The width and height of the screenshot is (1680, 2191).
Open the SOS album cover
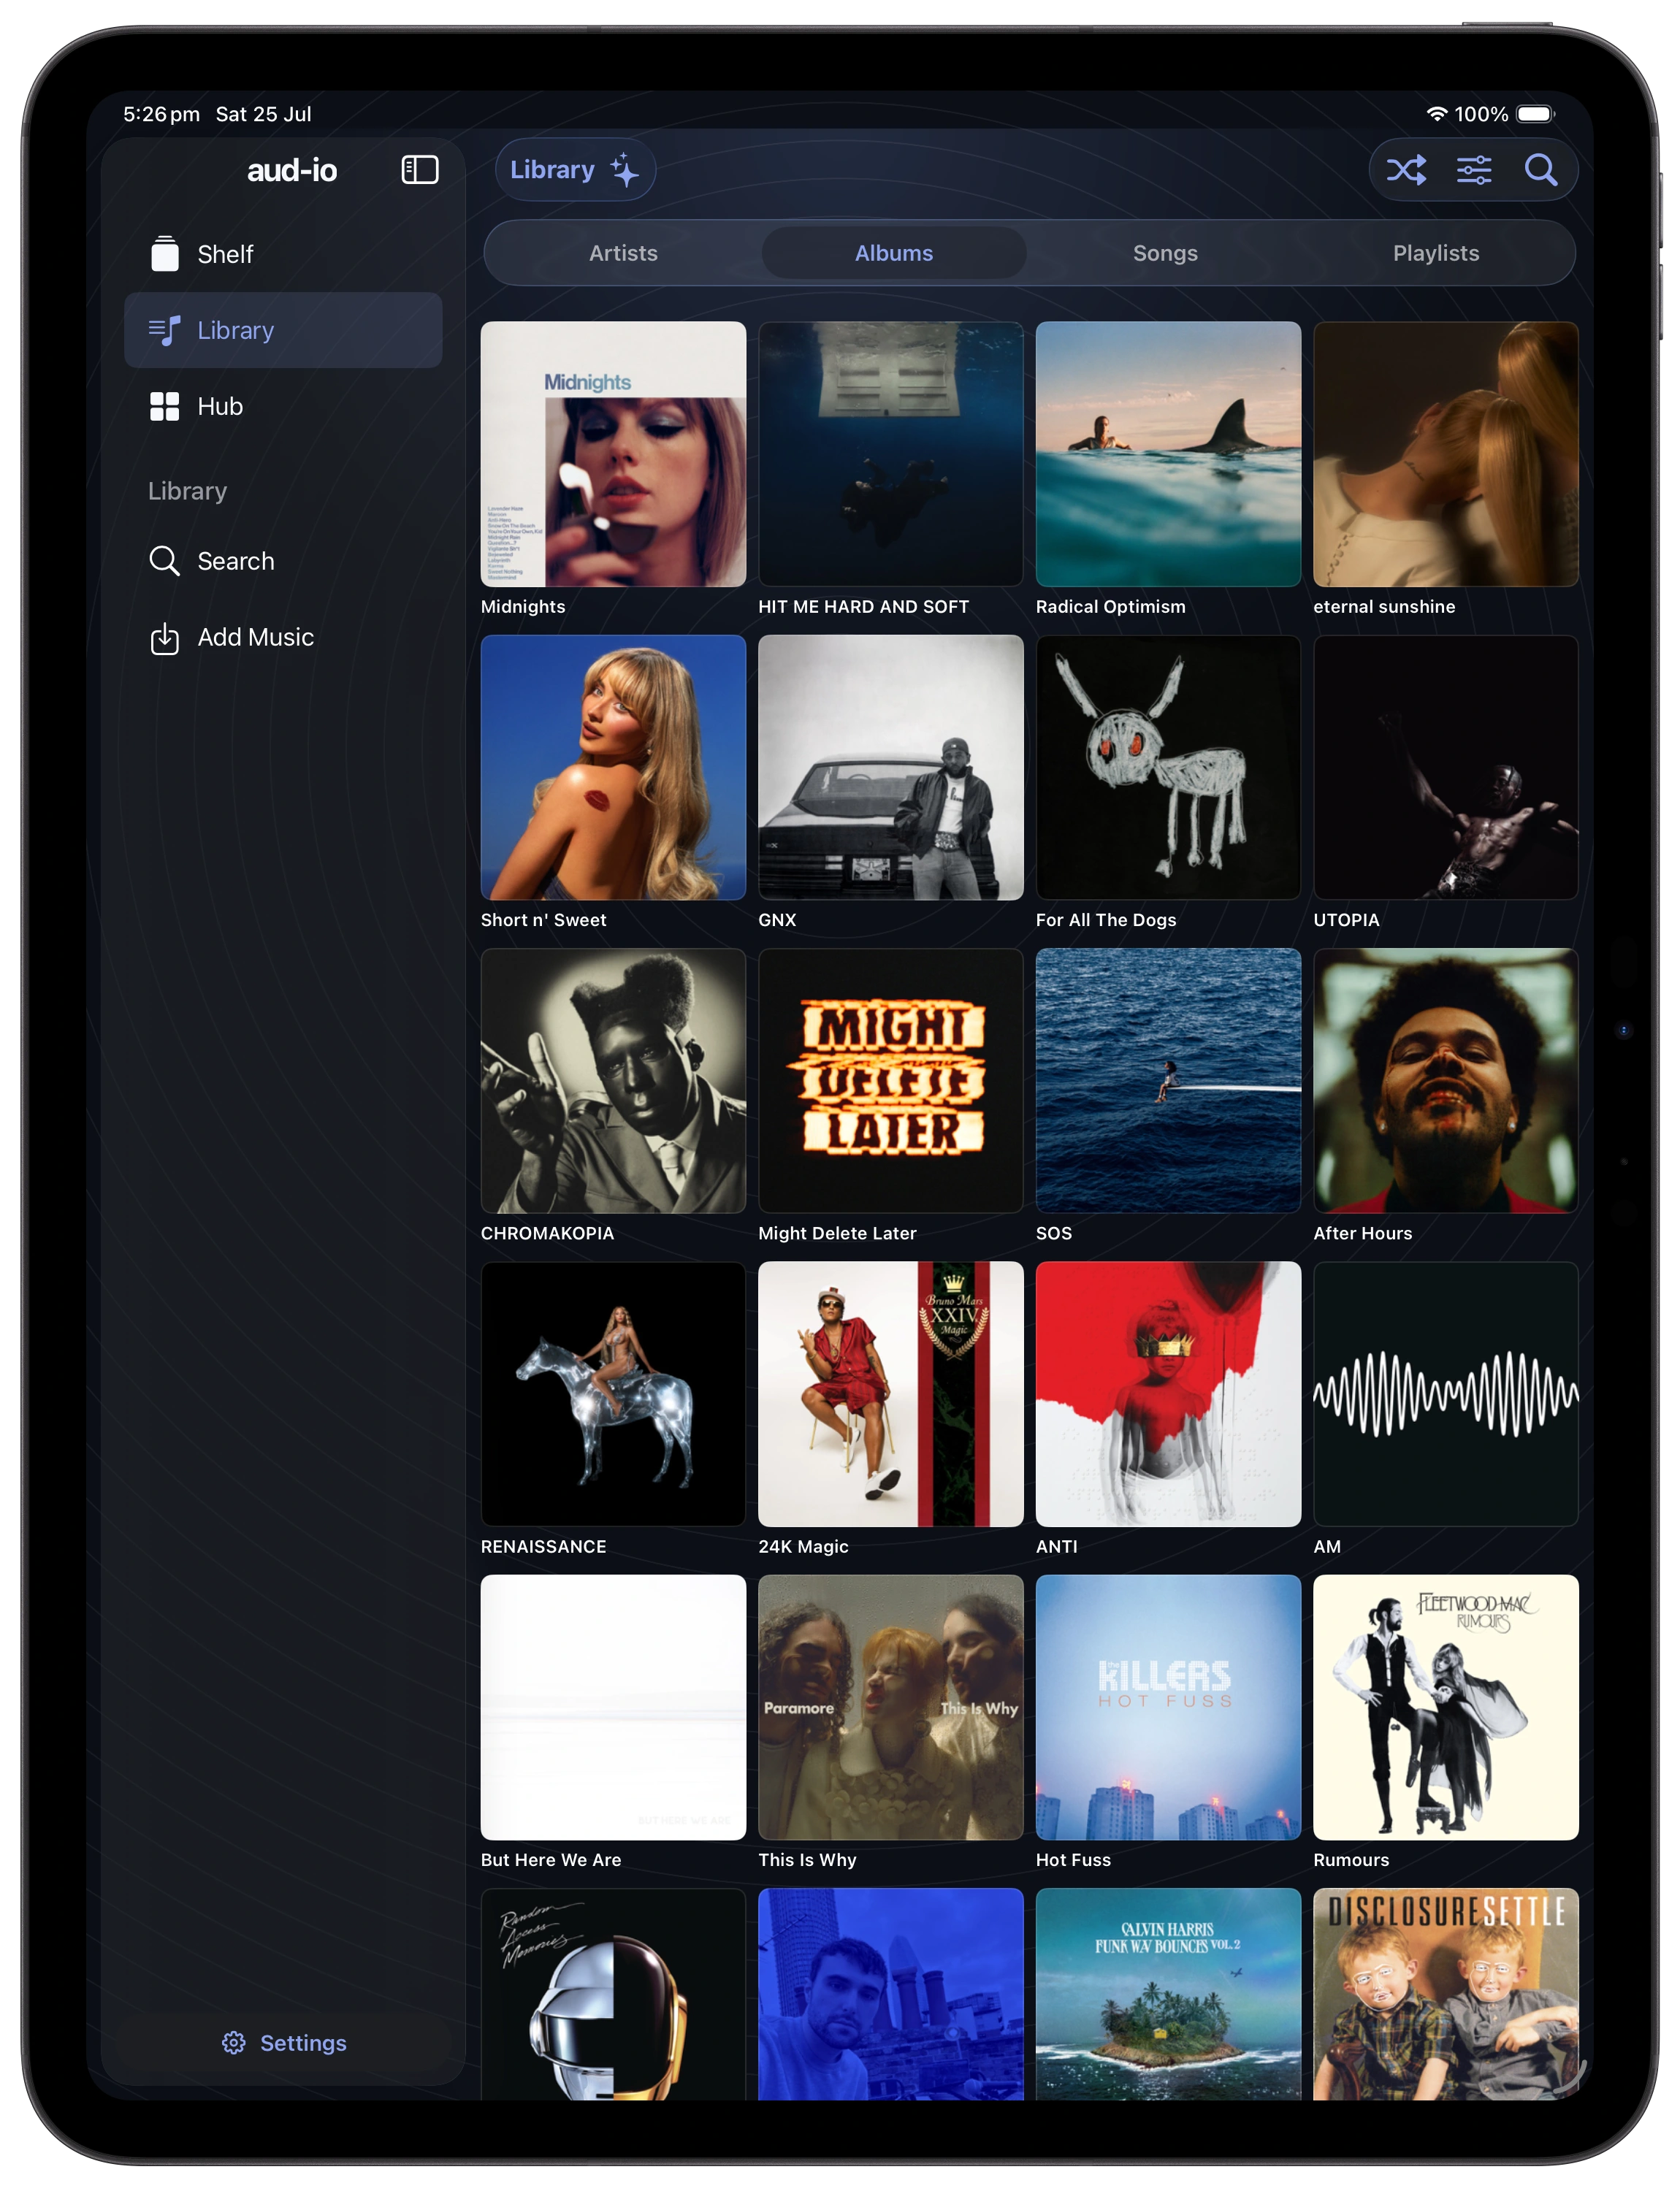click(1168, 1080)
